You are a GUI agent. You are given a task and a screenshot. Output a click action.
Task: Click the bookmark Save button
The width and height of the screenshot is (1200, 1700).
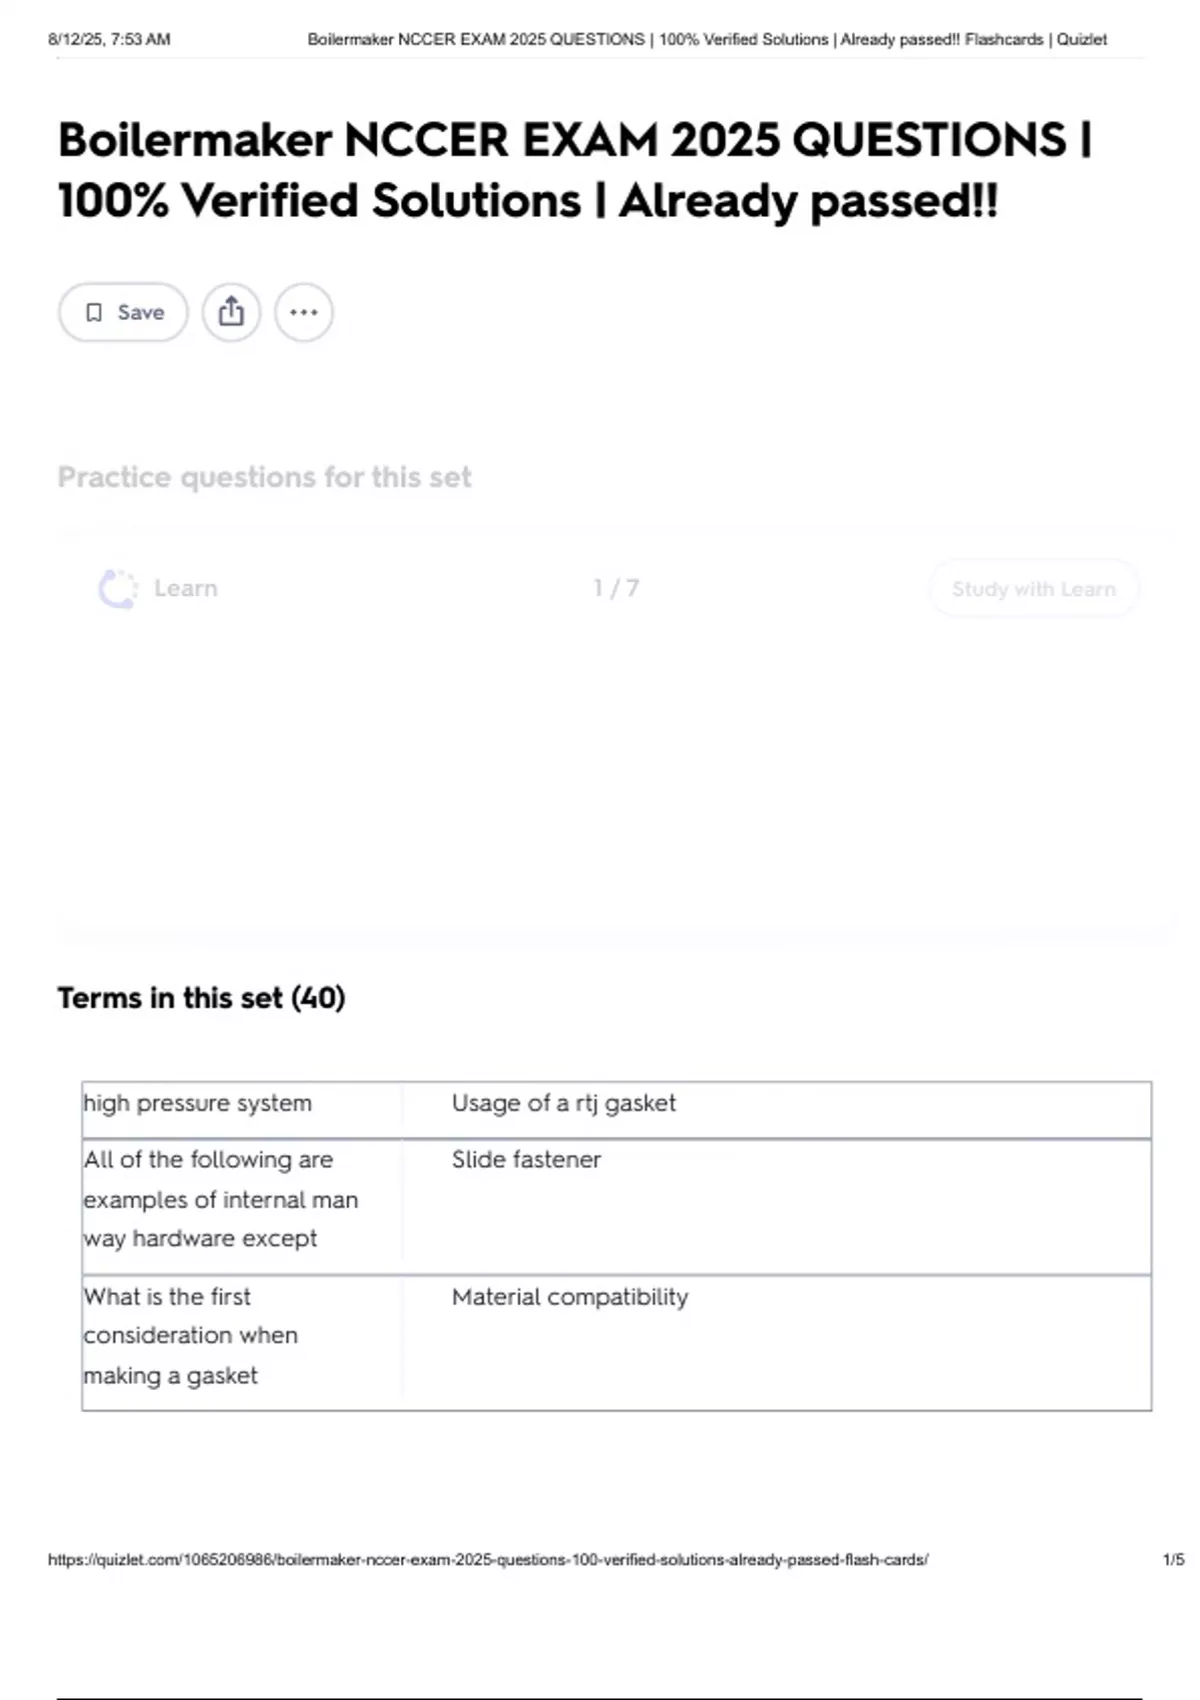123,312
